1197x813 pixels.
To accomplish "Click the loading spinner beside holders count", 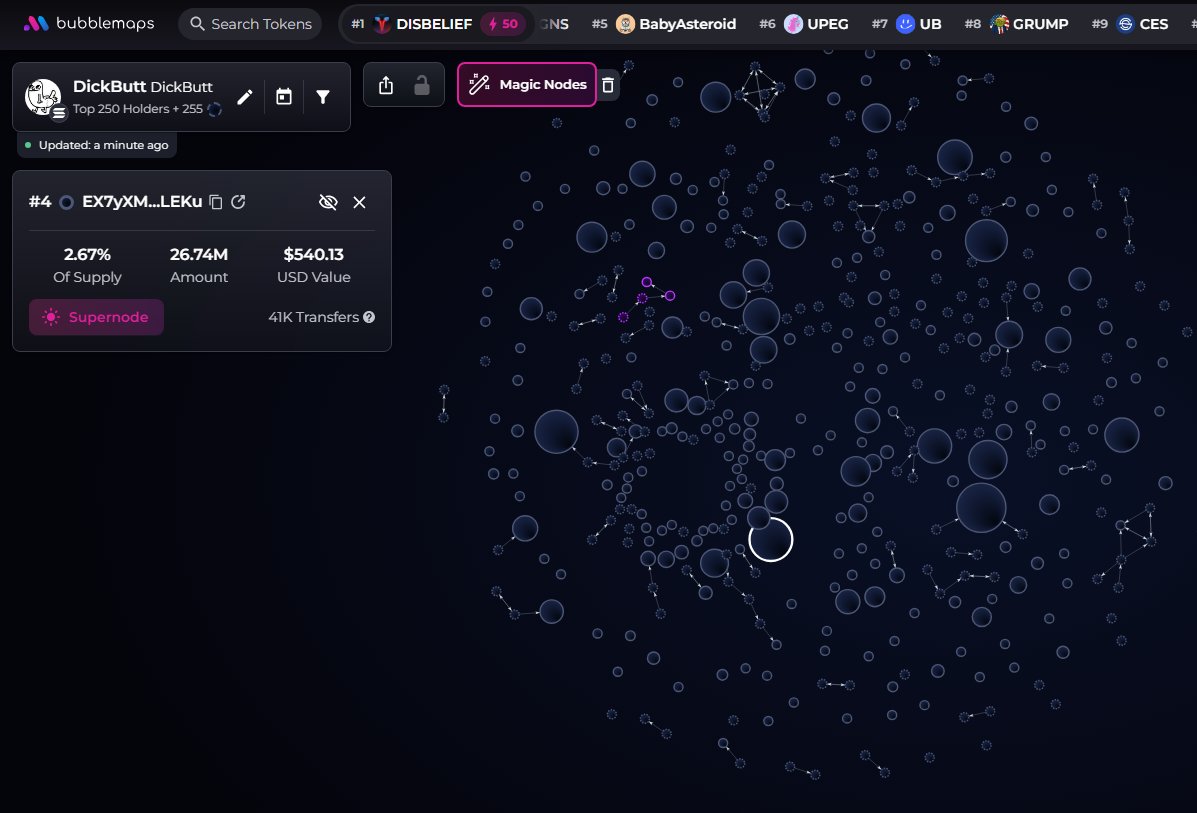I will pos(215,109).
